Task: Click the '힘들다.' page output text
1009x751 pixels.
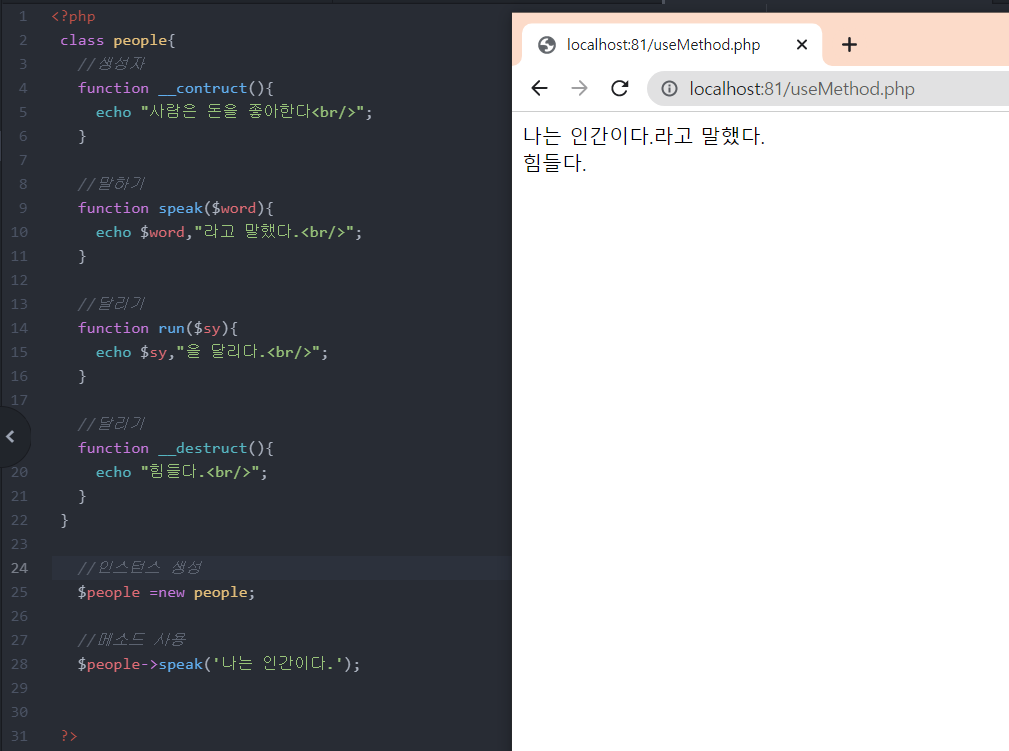Action: tap(555, 163)
